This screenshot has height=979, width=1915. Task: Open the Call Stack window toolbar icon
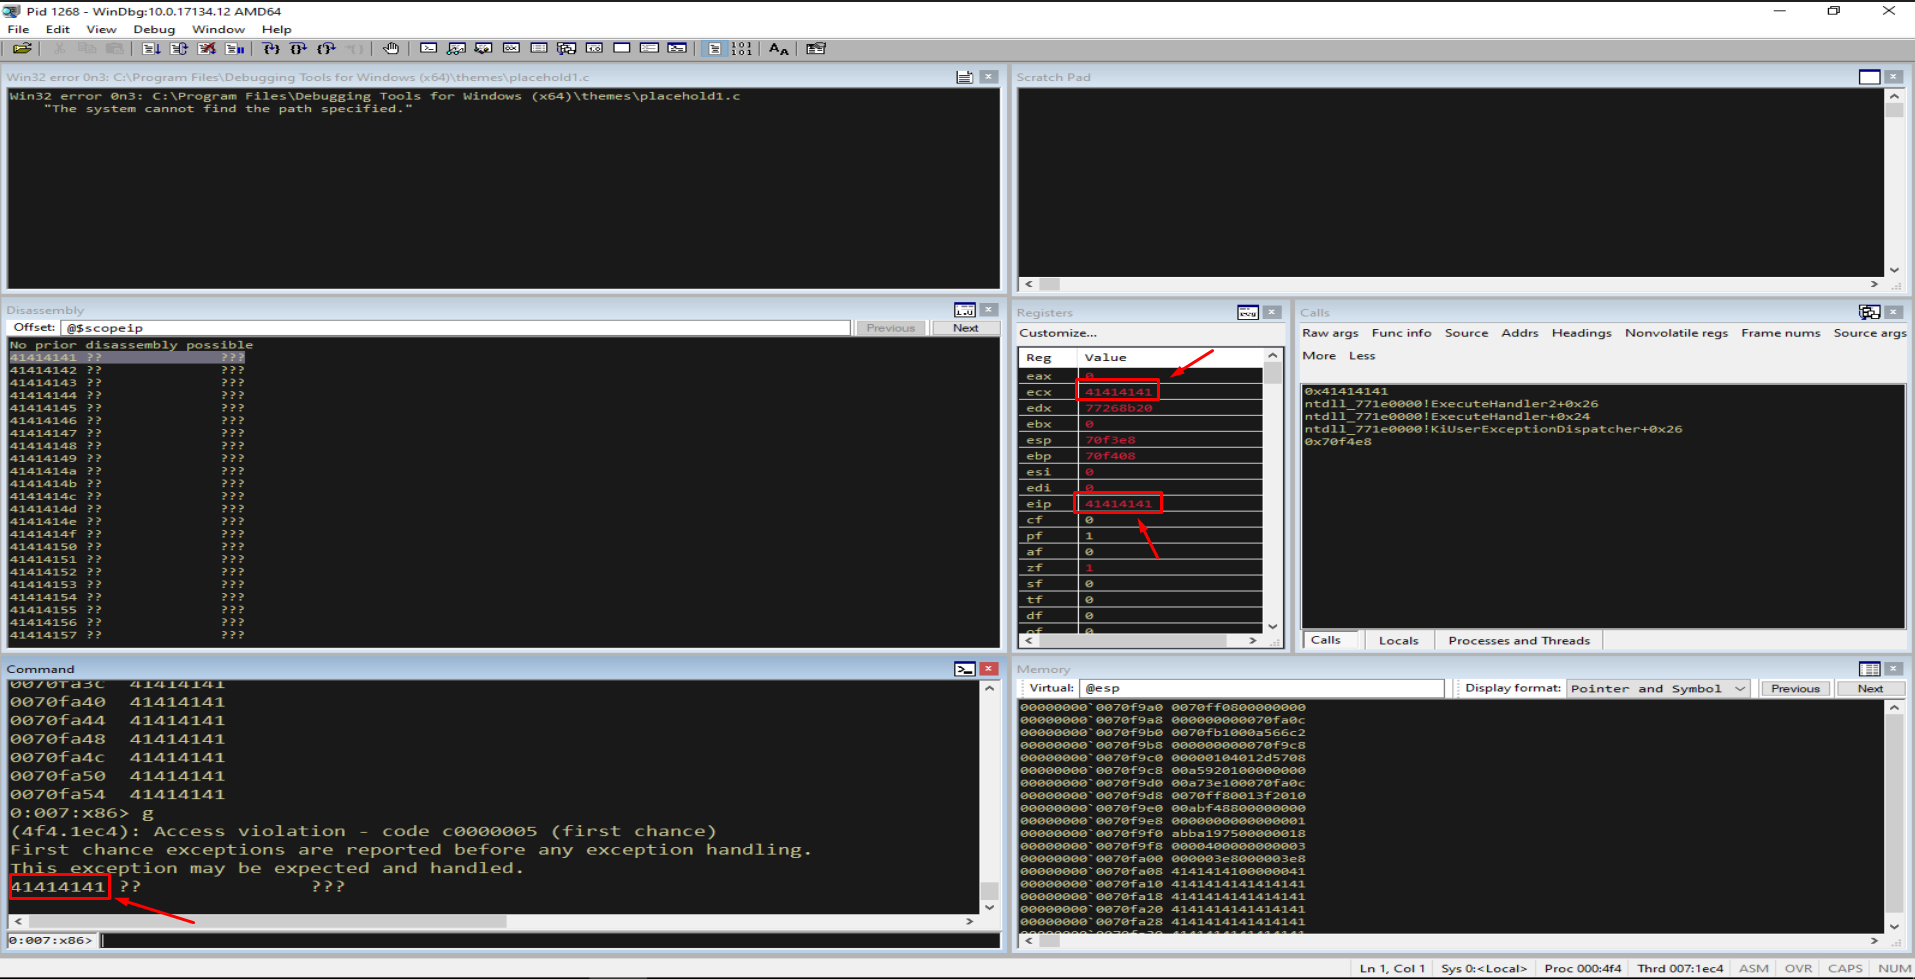pyautogui.click(x=567, y=48)
